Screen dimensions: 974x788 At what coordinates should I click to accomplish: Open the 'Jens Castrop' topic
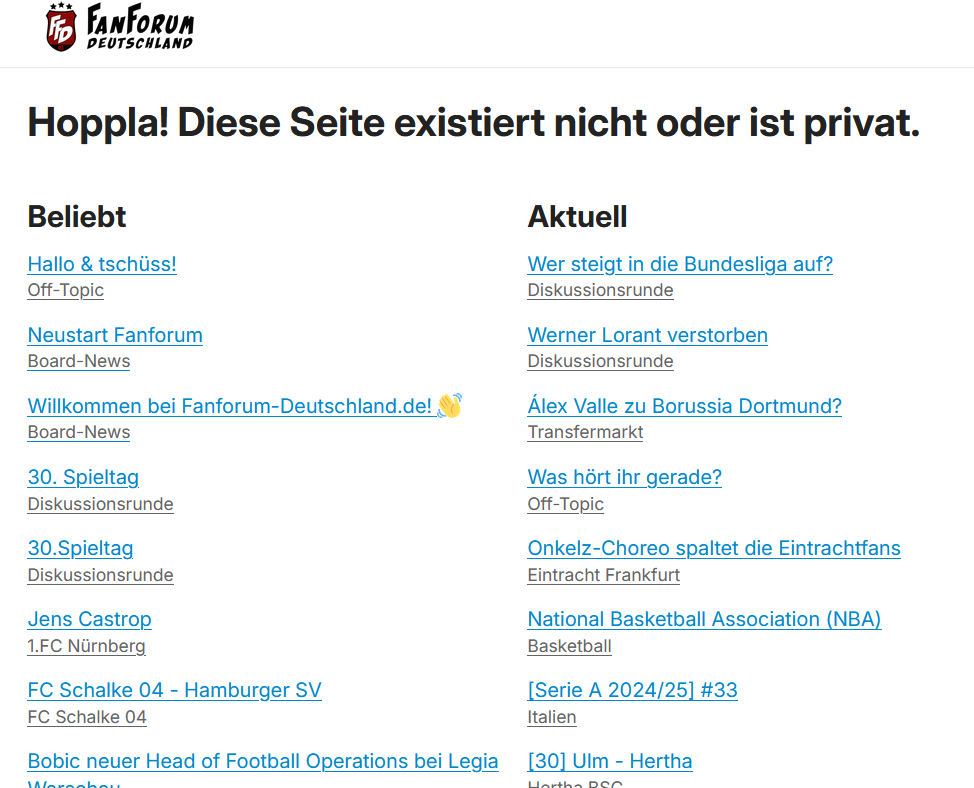pos(89,619)
